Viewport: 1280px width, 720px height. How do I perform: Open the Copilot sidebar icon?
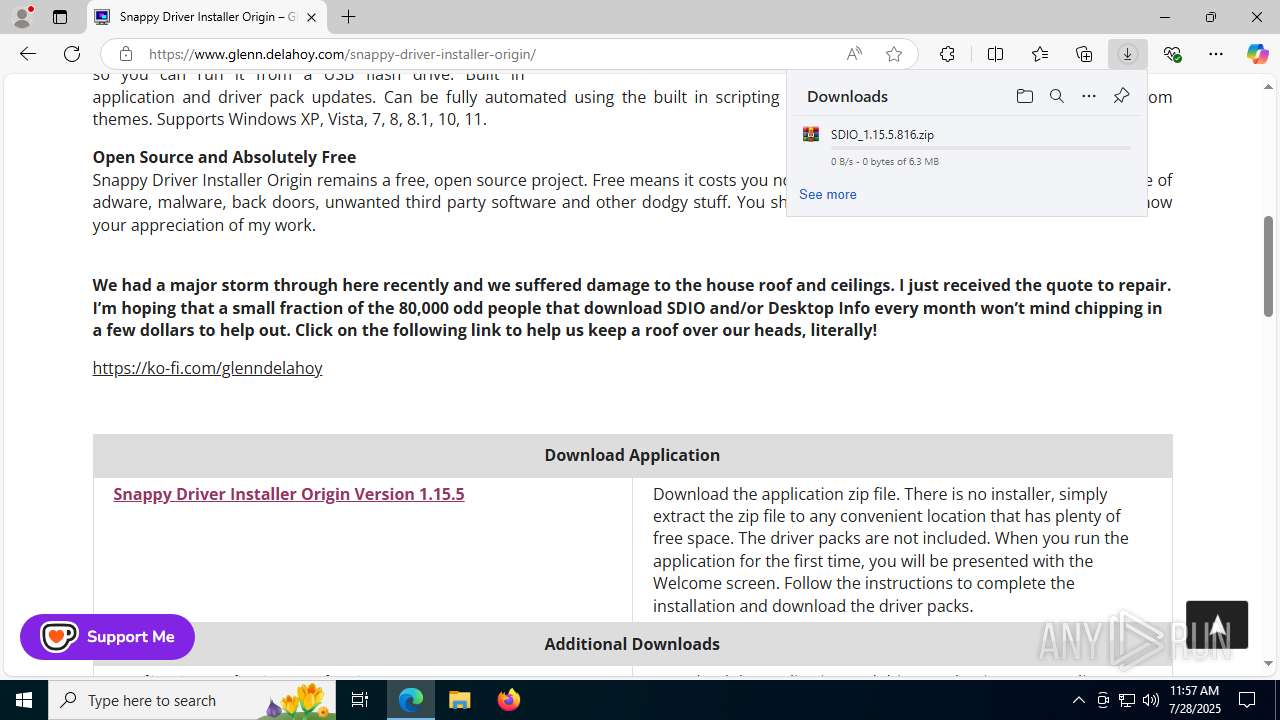(x=1257, y=54)
